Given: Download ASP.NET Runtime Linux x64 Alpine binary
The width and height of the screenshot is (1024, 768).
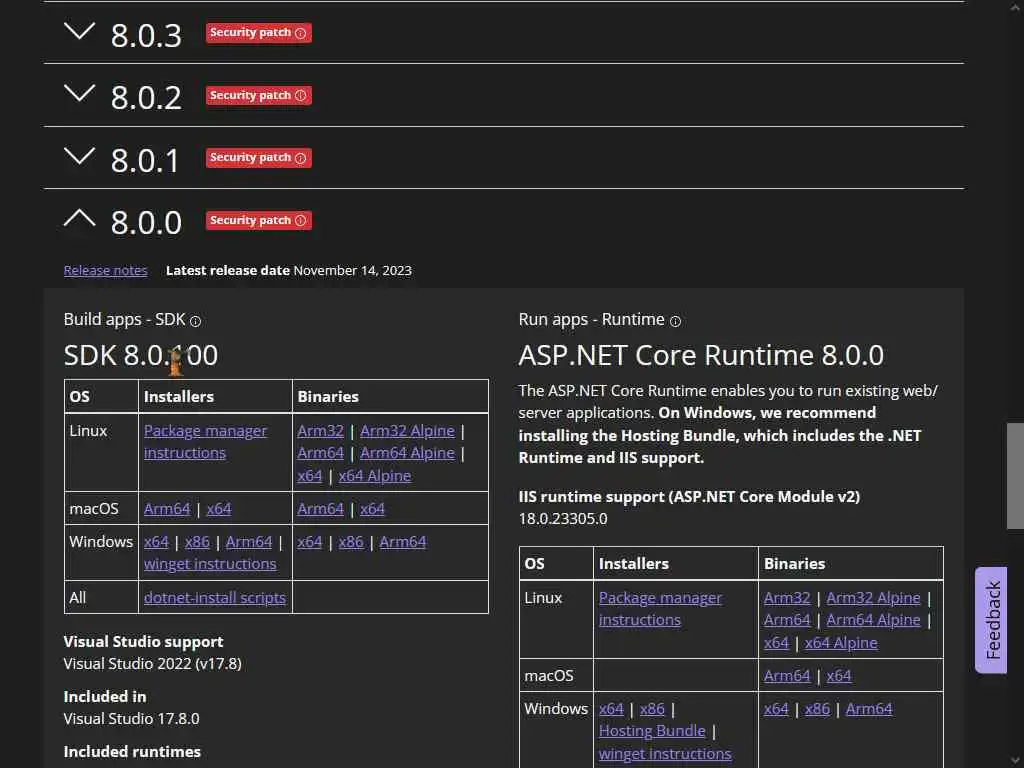Looking at the screenshot, I should pyautogui.click(x=841, y=643).
